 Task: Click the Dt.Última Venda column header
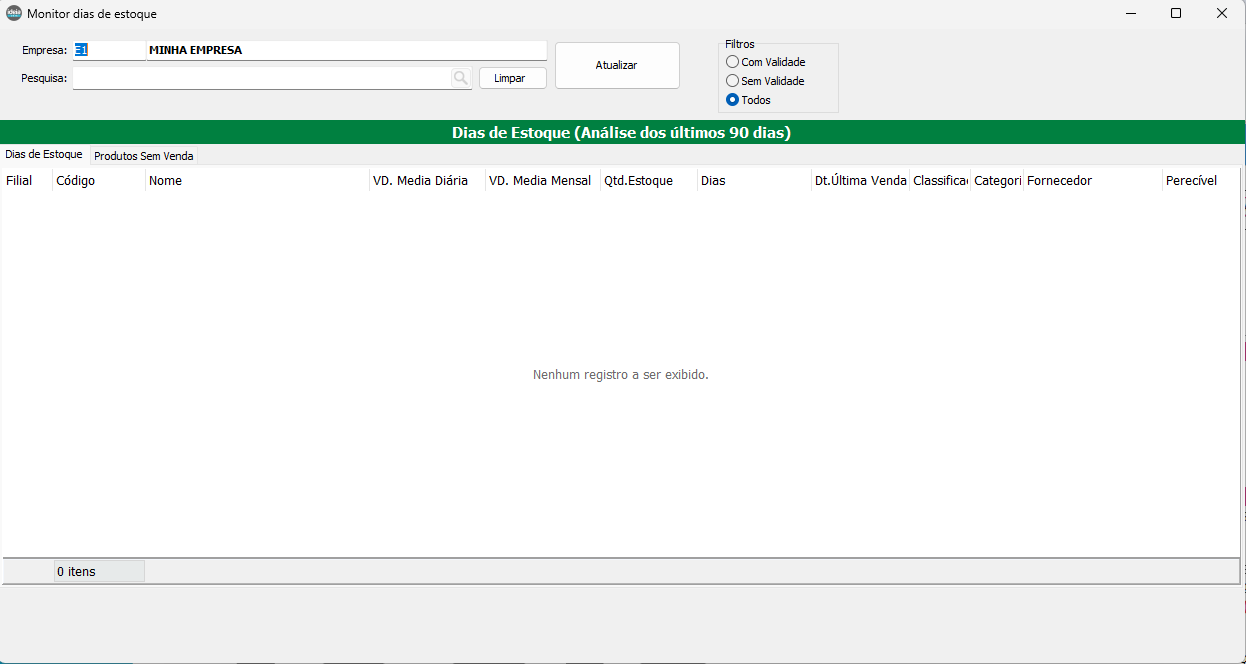tap(860, 181)
